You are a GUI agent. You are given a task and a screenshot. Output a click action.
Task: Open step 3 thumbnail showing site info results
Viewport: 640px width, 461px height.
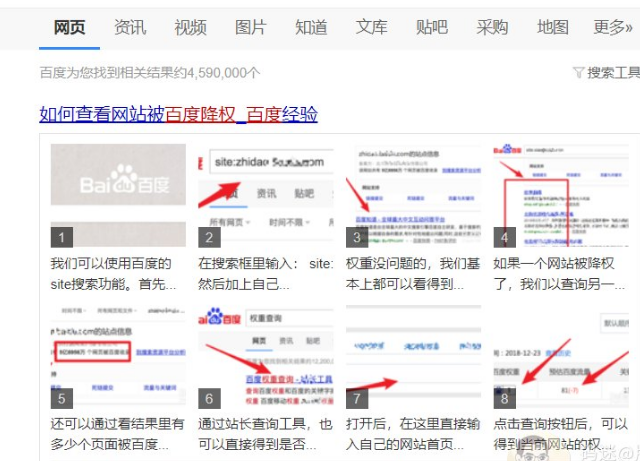coord(413,196)
